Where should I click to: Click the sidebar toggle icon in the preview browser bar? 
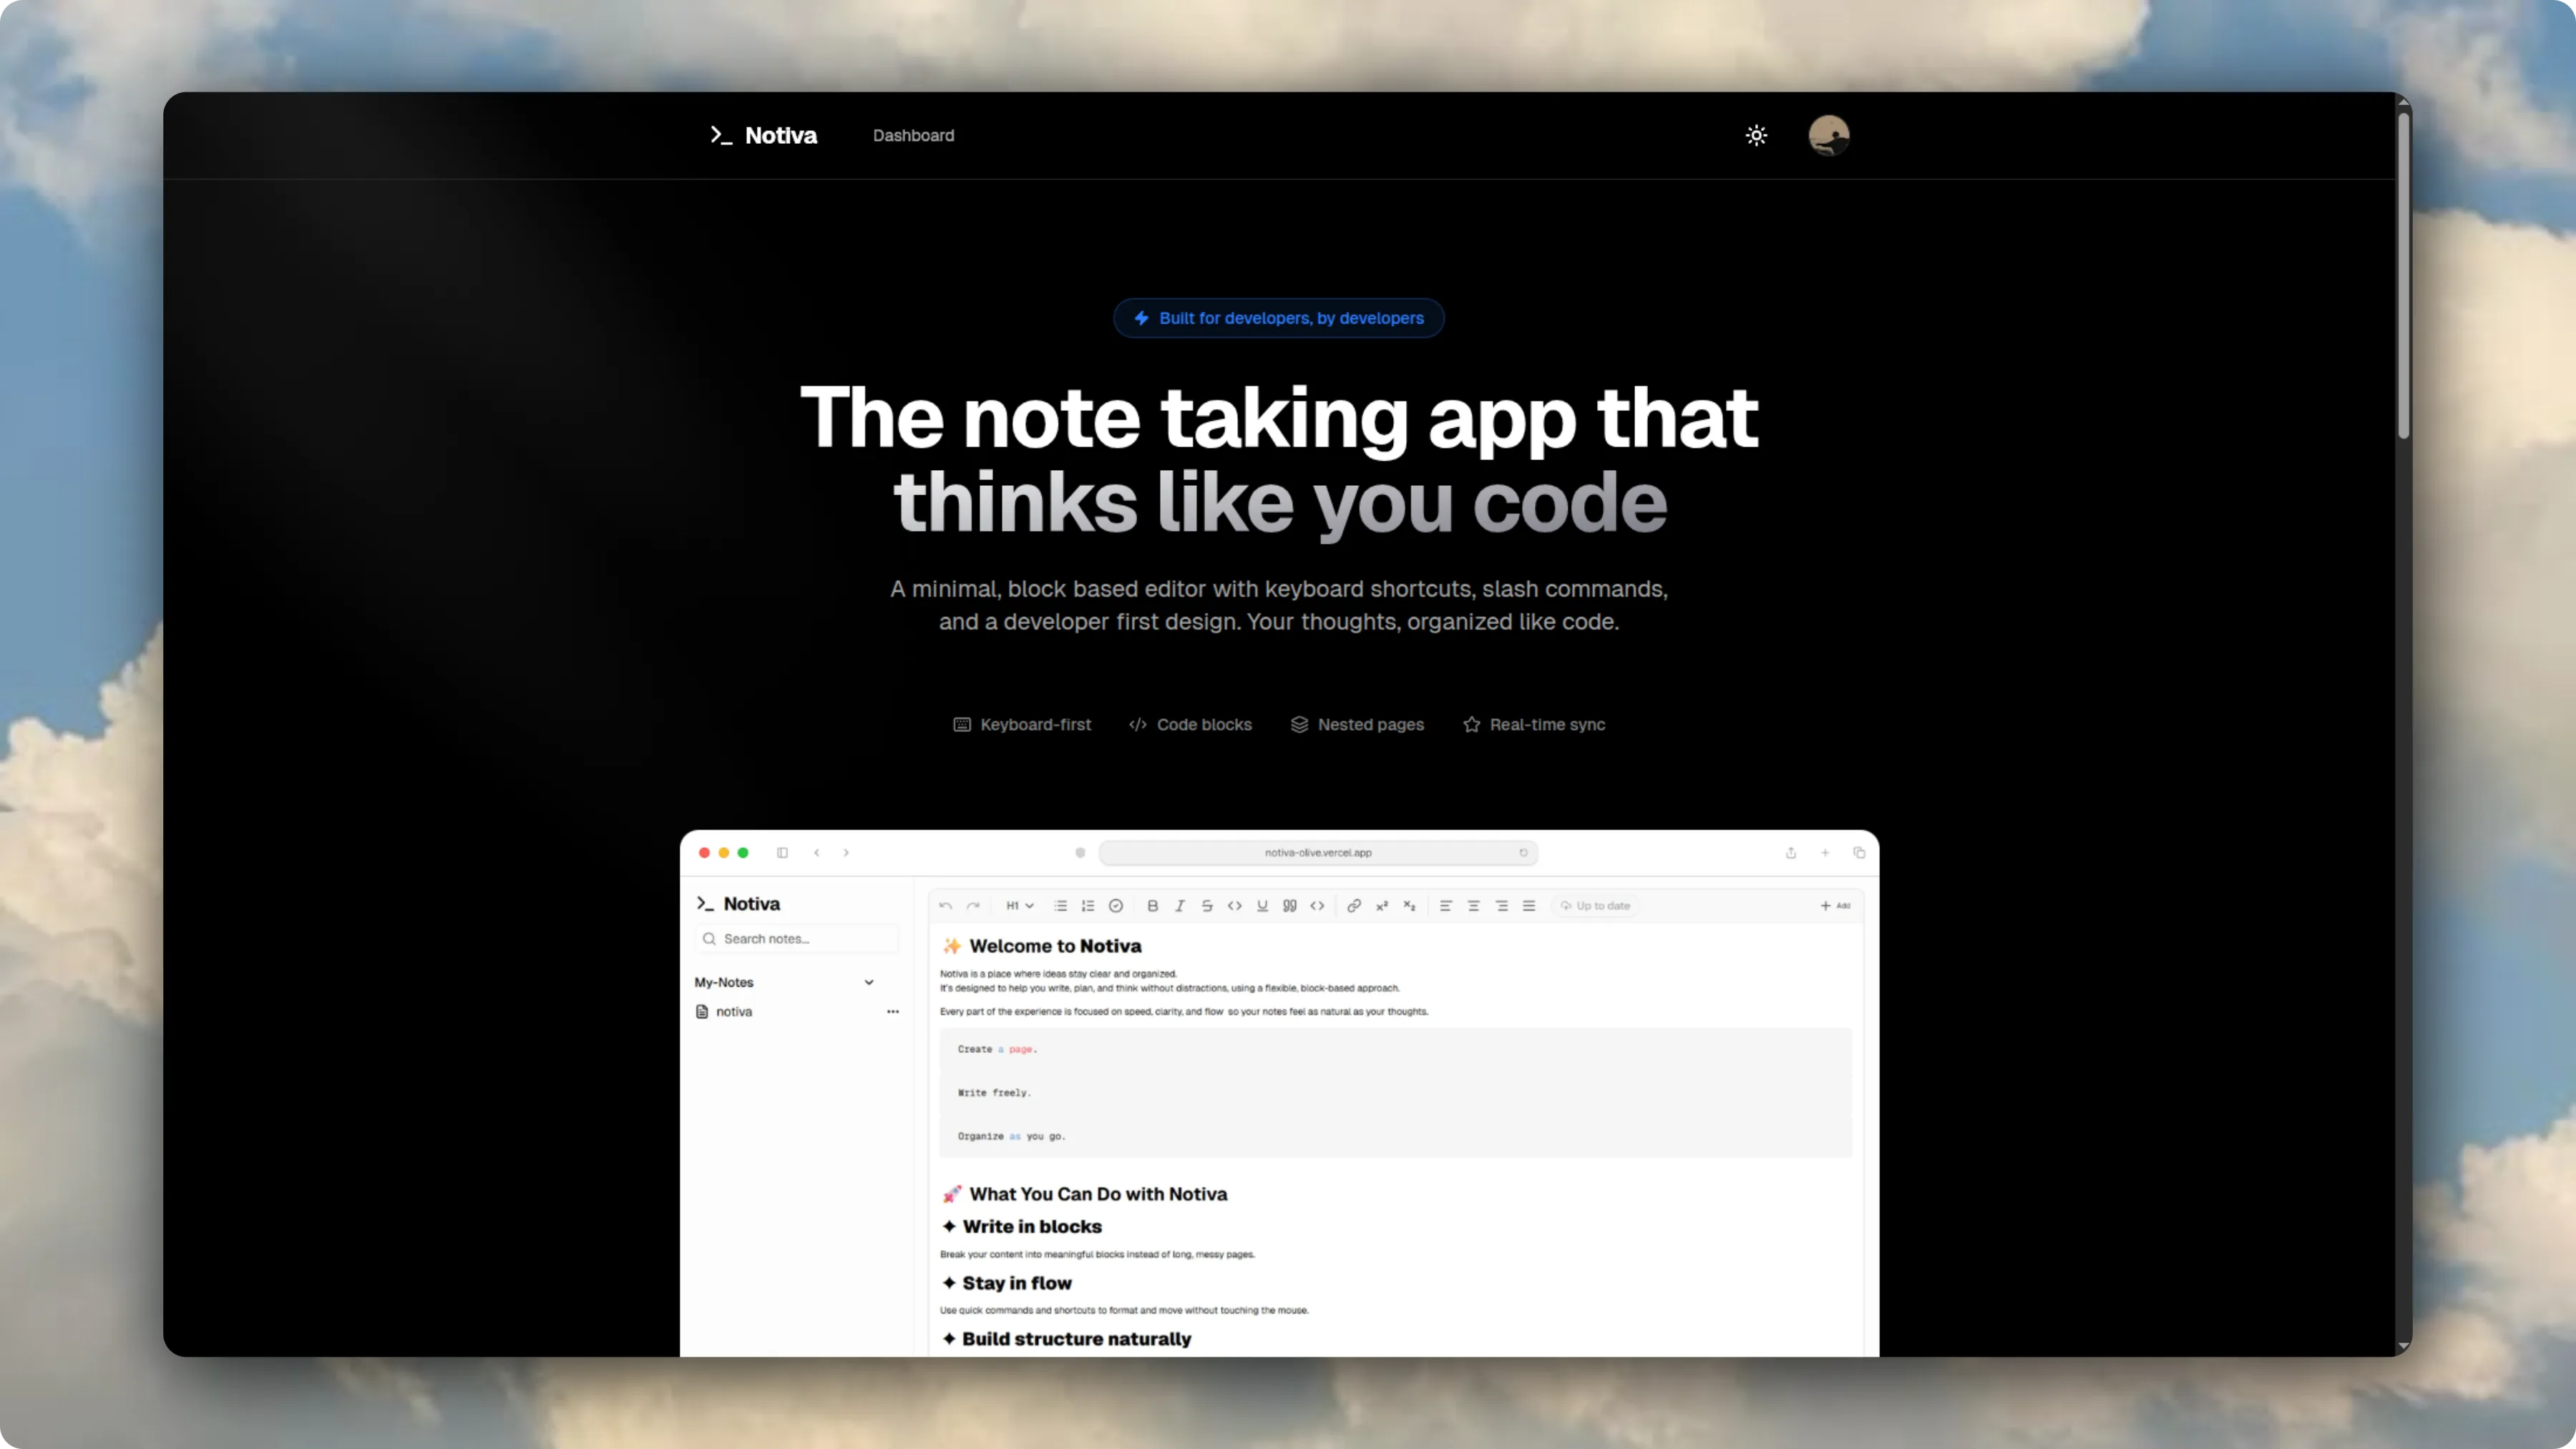click(782, 853)
